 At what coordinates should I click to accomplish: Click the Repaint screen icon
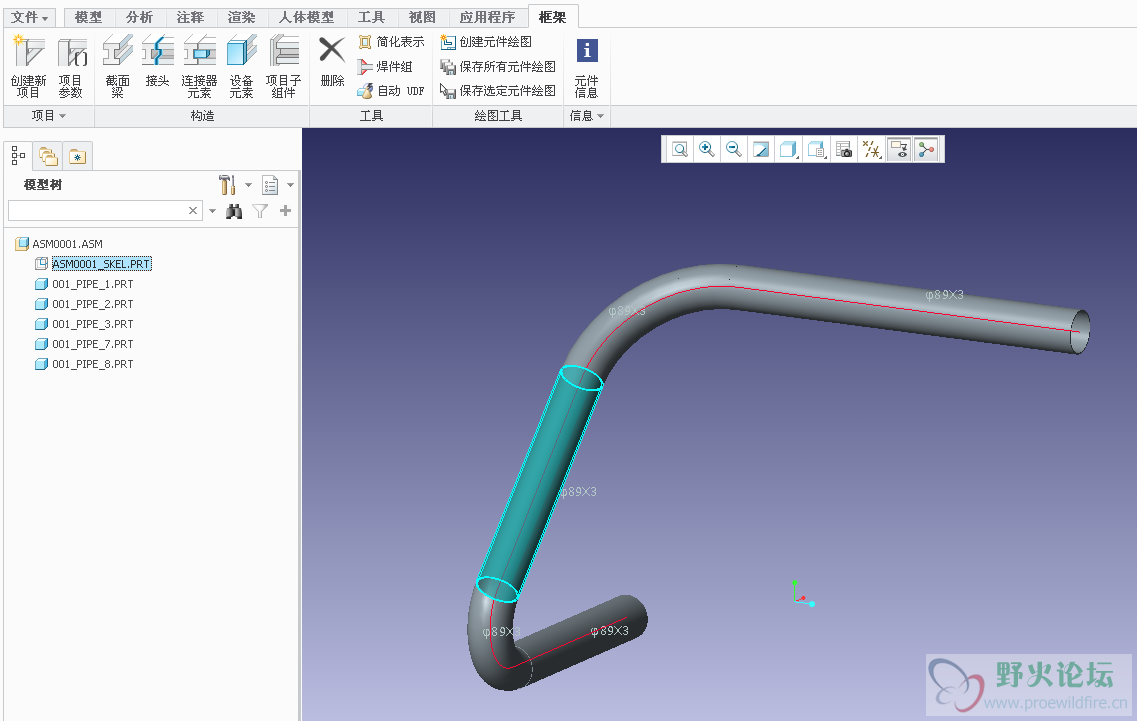click(761, 149)
